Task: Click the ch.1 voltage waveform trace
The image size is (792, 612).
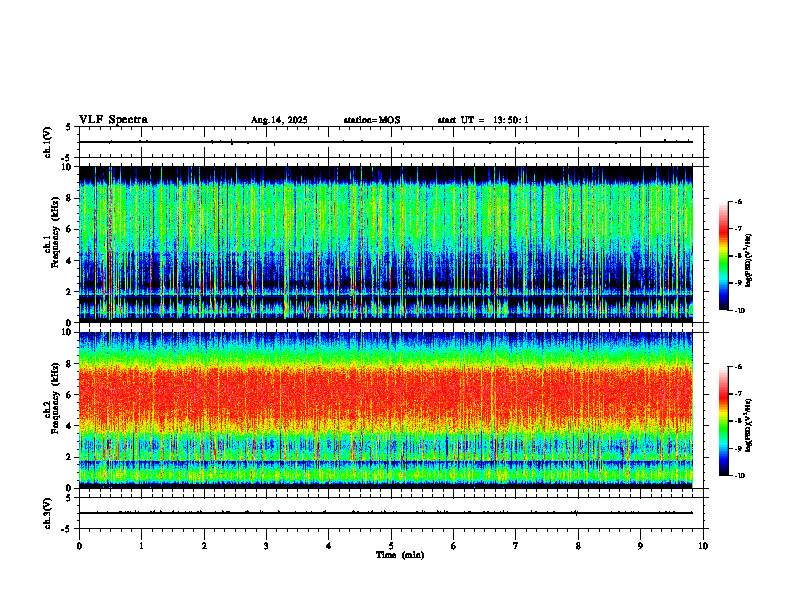Action: pos(386,142)
